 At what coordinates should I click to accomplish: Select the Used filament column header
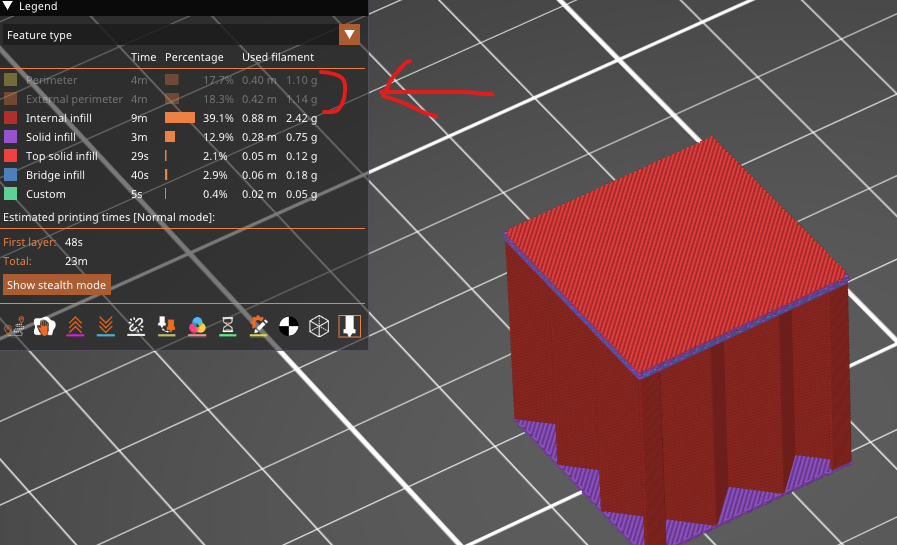(277, 57)
